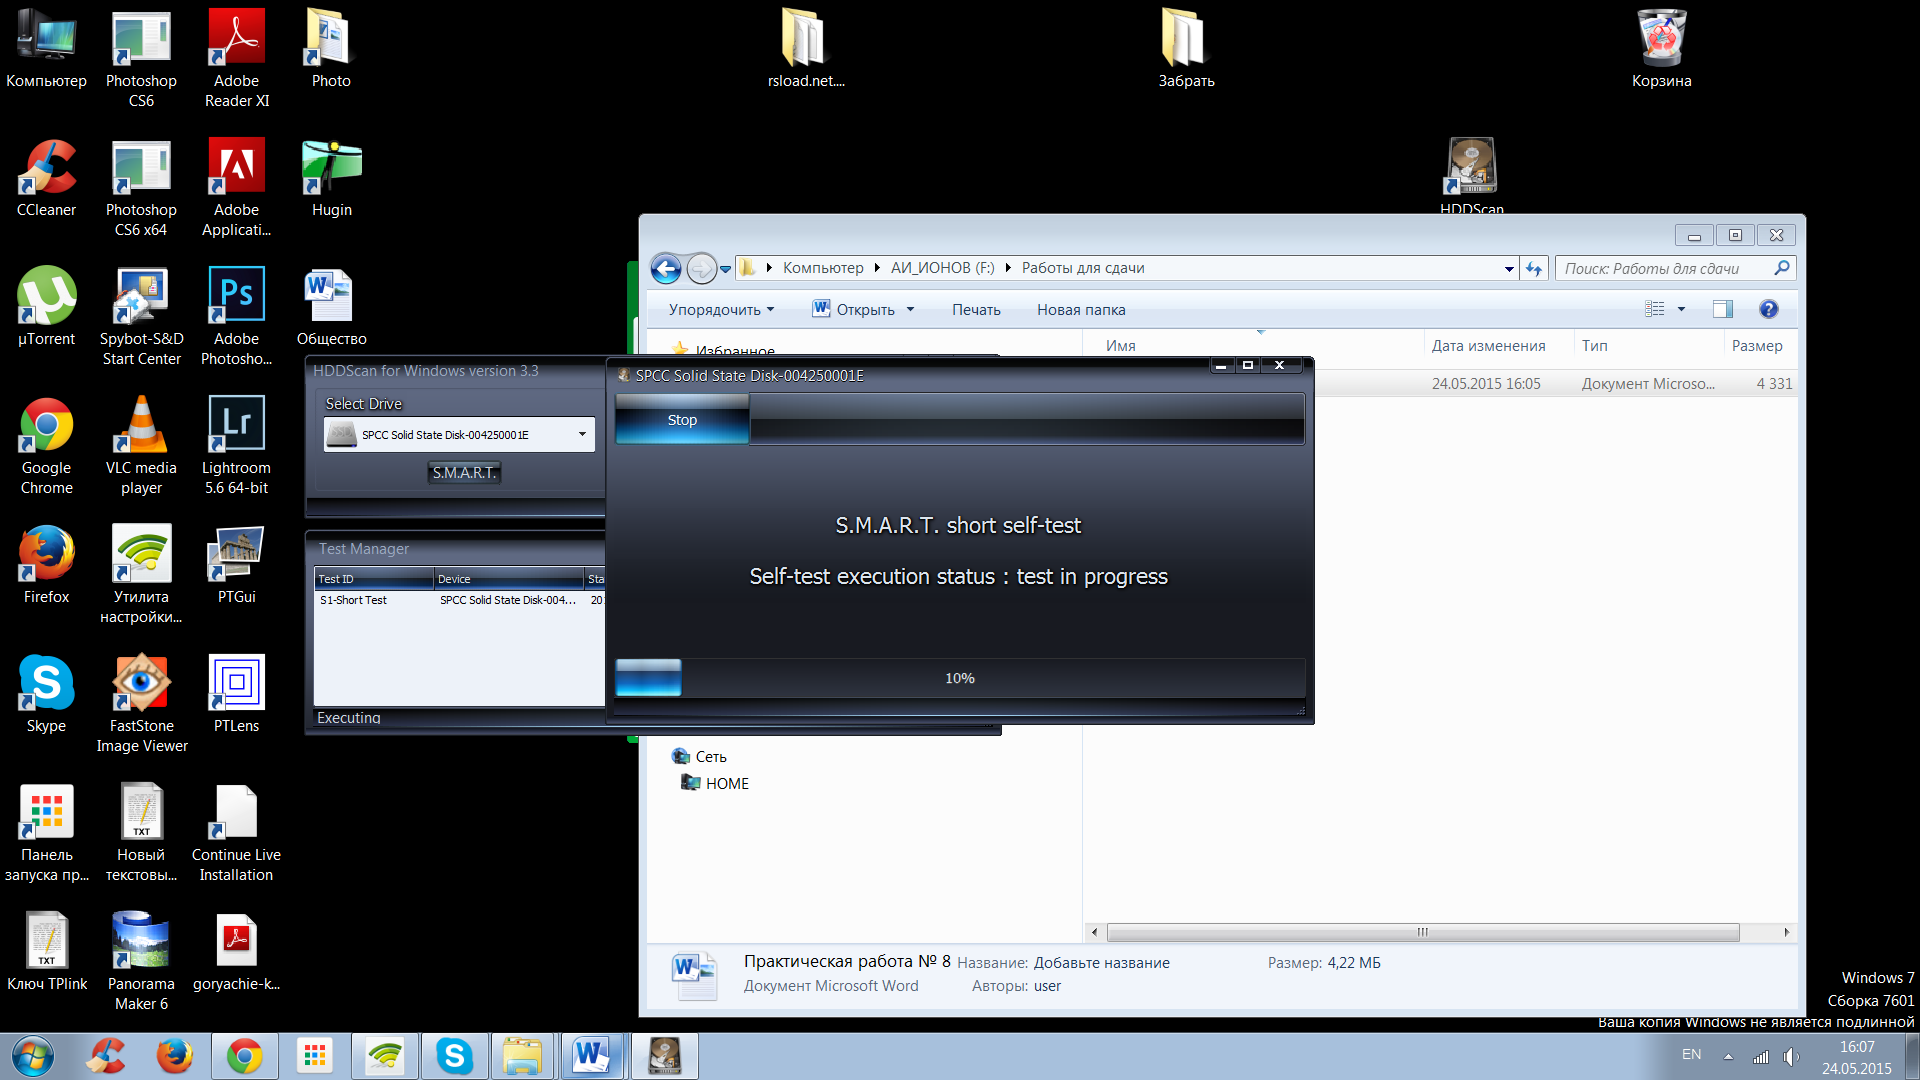The image size is (1920, 1080).
Task: Refresh the Explorer folder view
Action: (x=1534, y=268)
